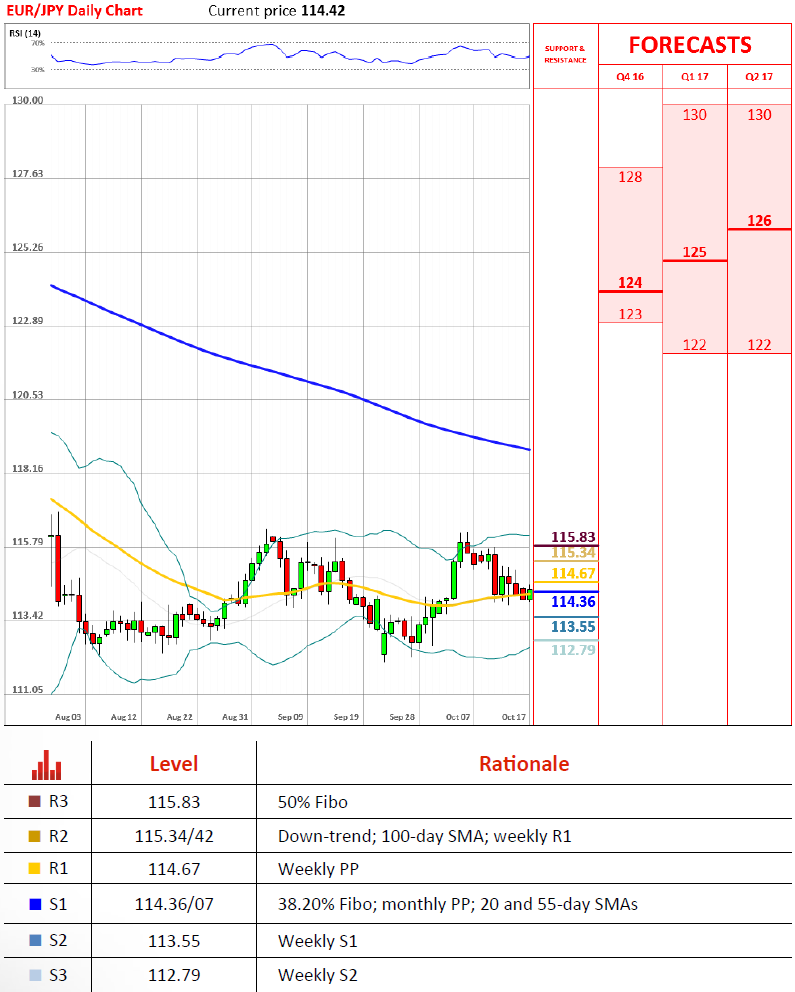
Task: Click the blue S1 color square
Action: (36, 904)
